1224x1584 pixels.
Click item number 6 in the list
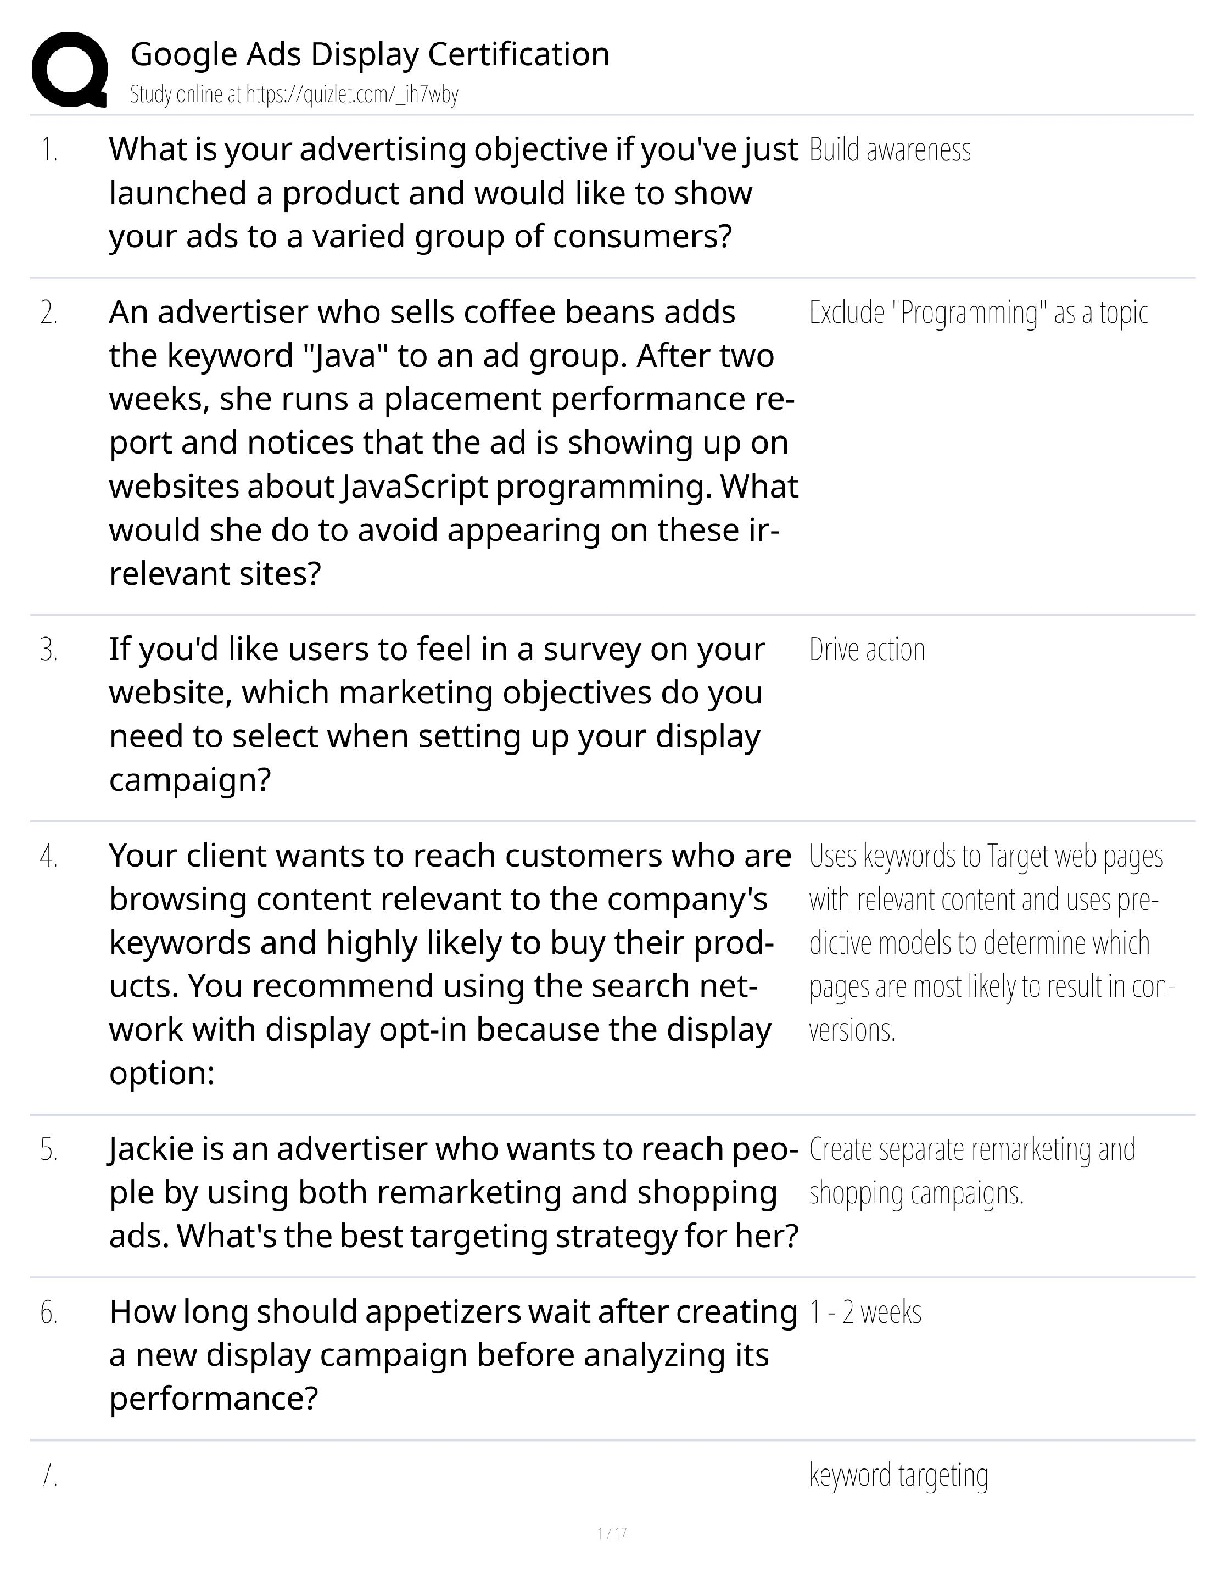[x=48, y=1312]
